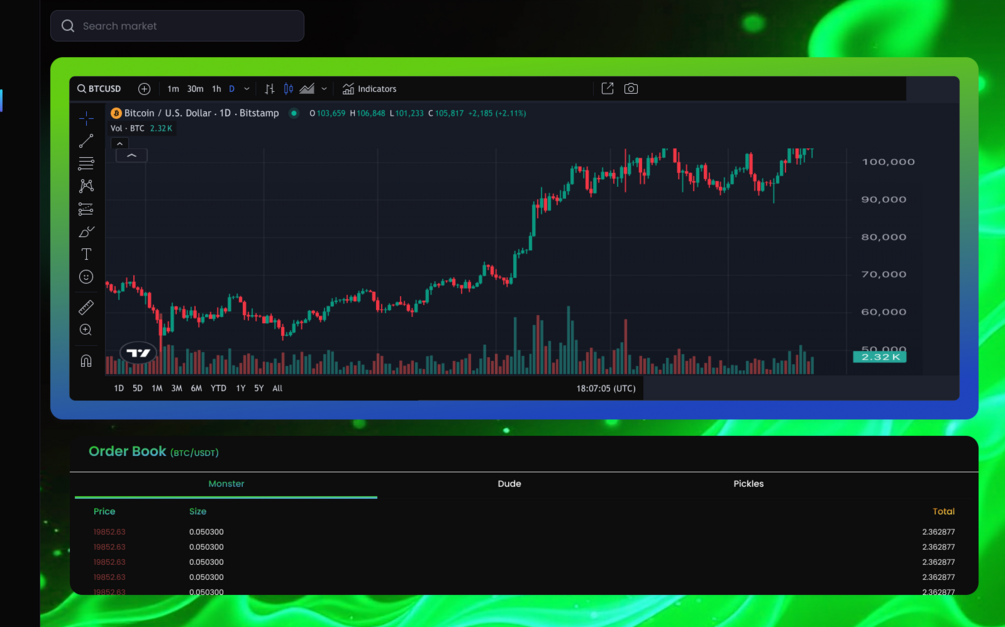
Task: Select the Fibonacci horizontal lines tool
Action: pyautogui.click(x=86, y=163)
